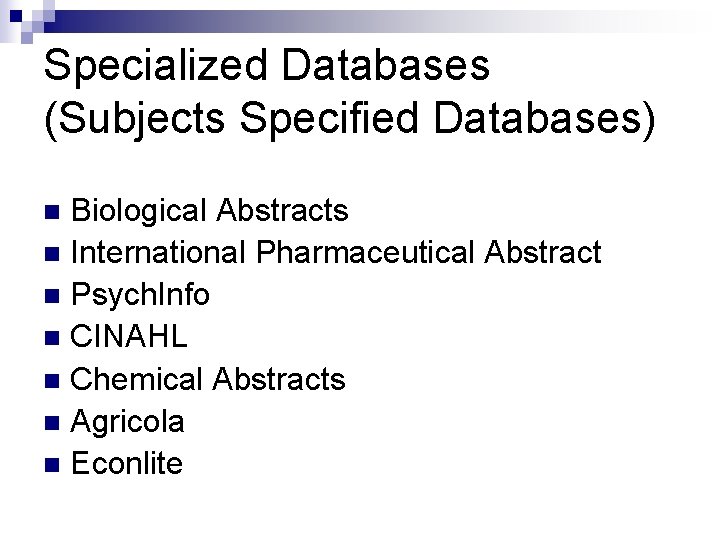720x540 pixels.
Task: Click the International Pharmaceutical Abstract text
Action: [x=336, y=252]
